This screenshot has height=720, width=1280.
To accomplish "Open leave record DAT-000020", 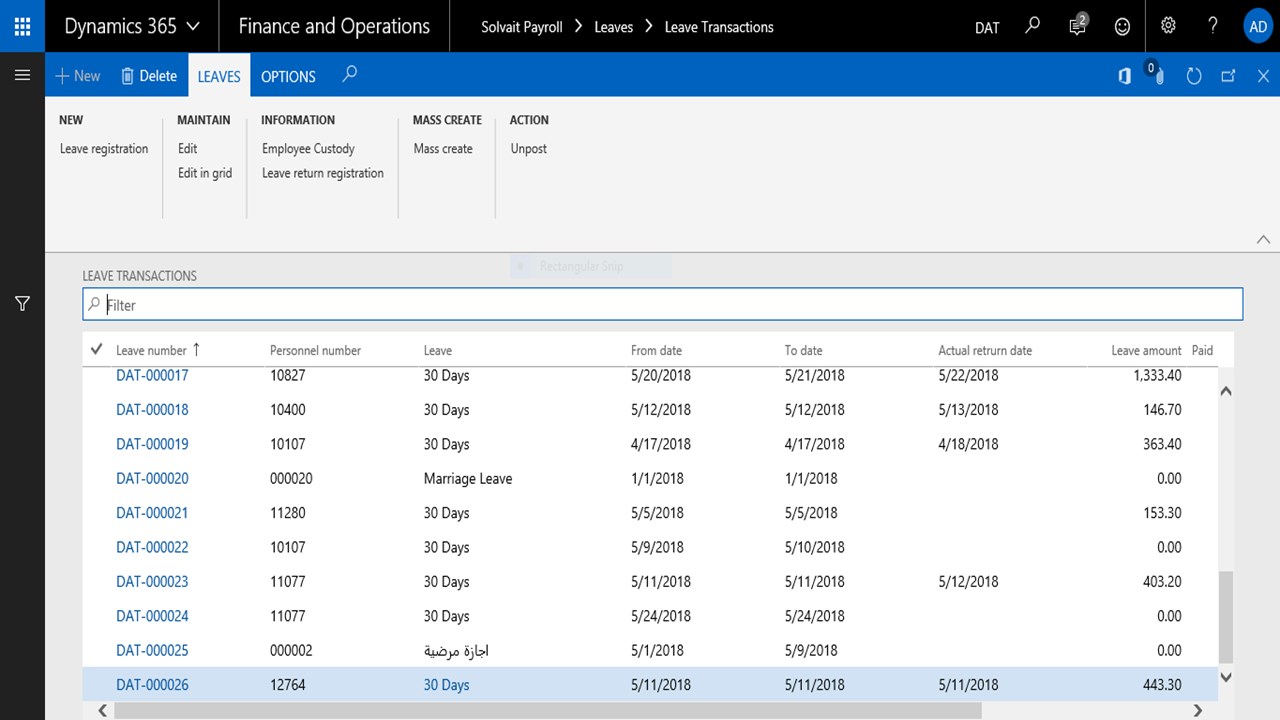I will (152, 479).
